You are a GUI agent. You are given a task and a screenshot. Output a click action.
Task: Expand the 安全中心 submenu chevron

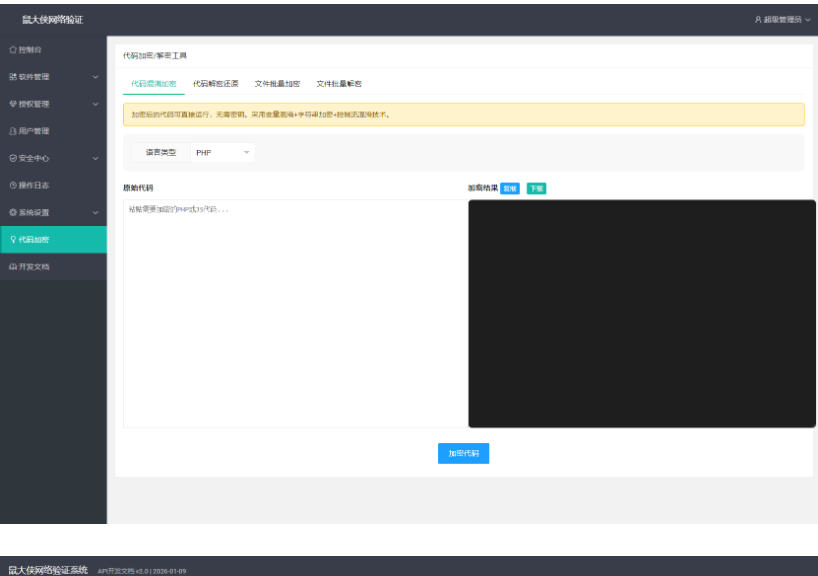click(95, 158)
